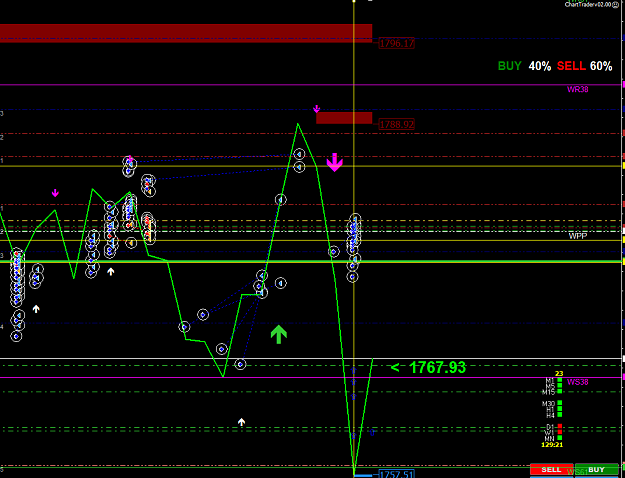Click the 1788.92 price label

397,124
